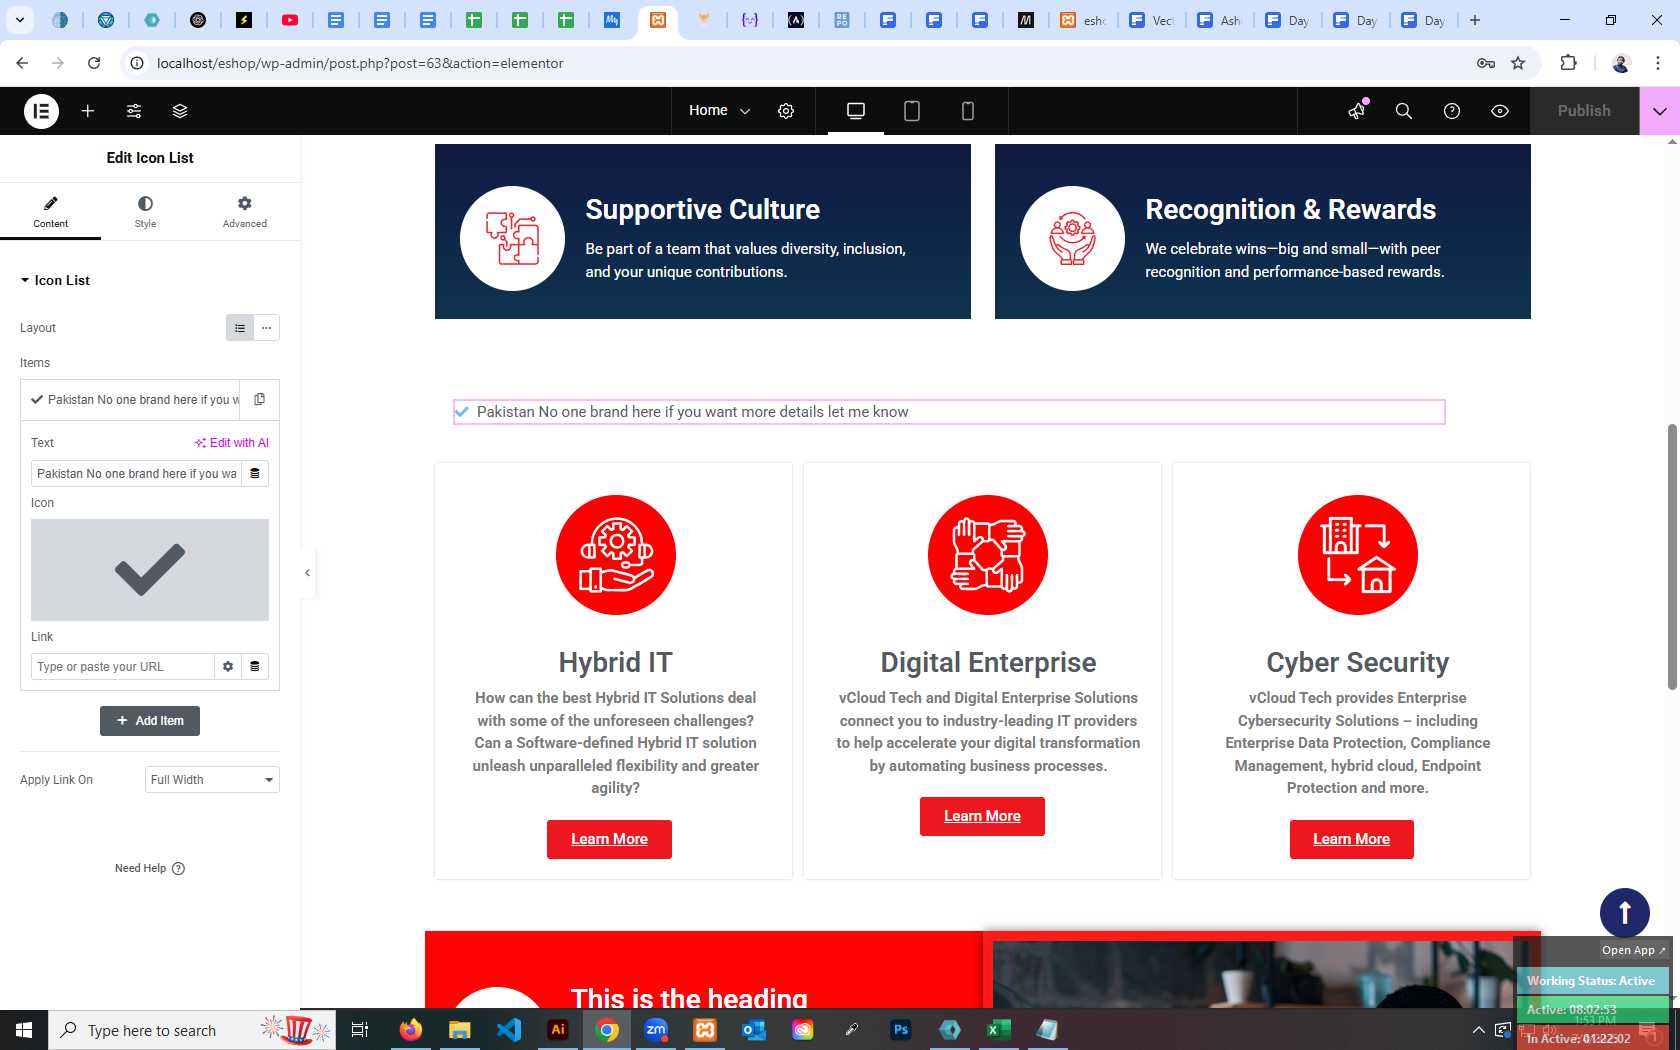The image size is (1680, 1050).
Task: Click Learn More under Hybrid IT
Action: (x=609, y=839)
